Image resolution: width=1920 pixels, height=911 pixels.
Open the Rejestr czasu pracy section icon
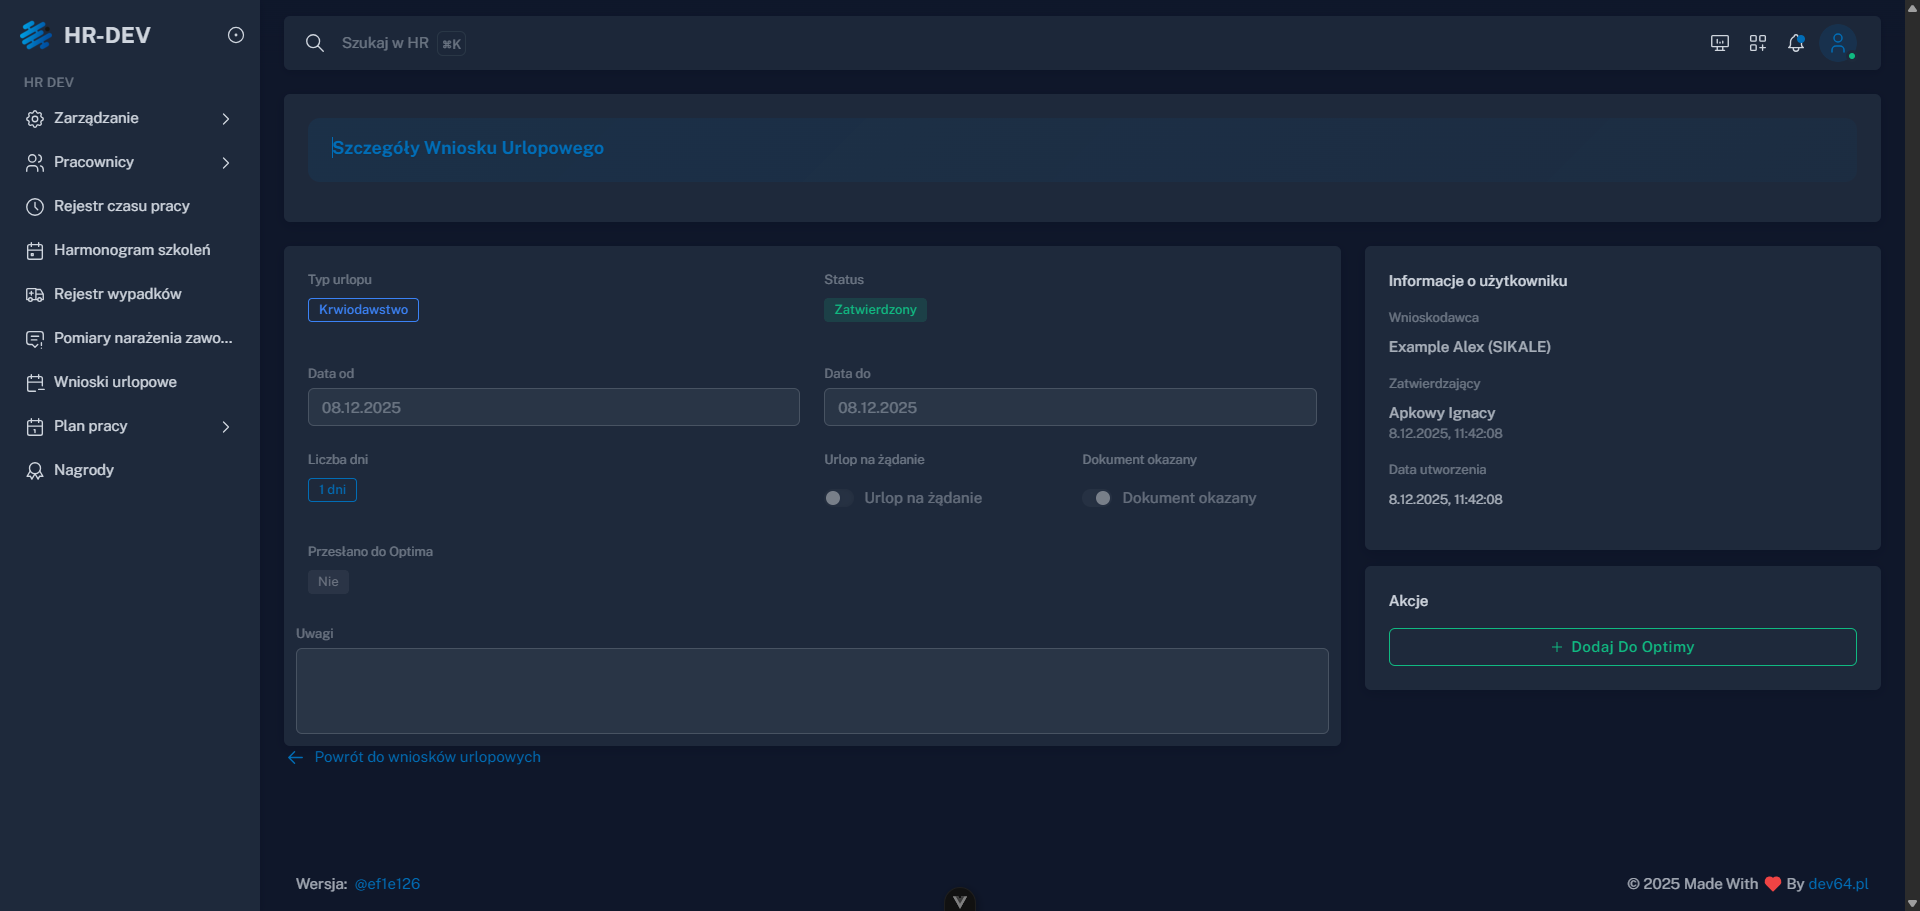35,206
